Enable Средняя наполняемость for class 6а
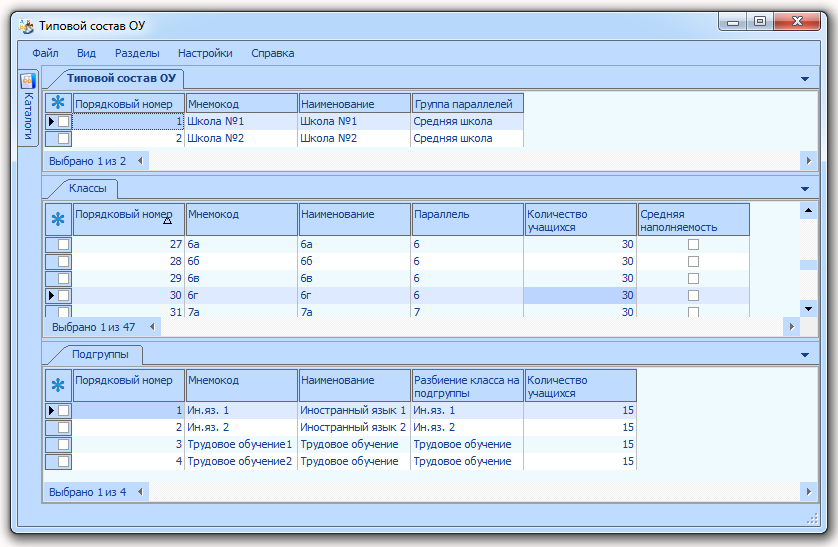This screenshot has height=547, width=838. click(x=694, y=245)
